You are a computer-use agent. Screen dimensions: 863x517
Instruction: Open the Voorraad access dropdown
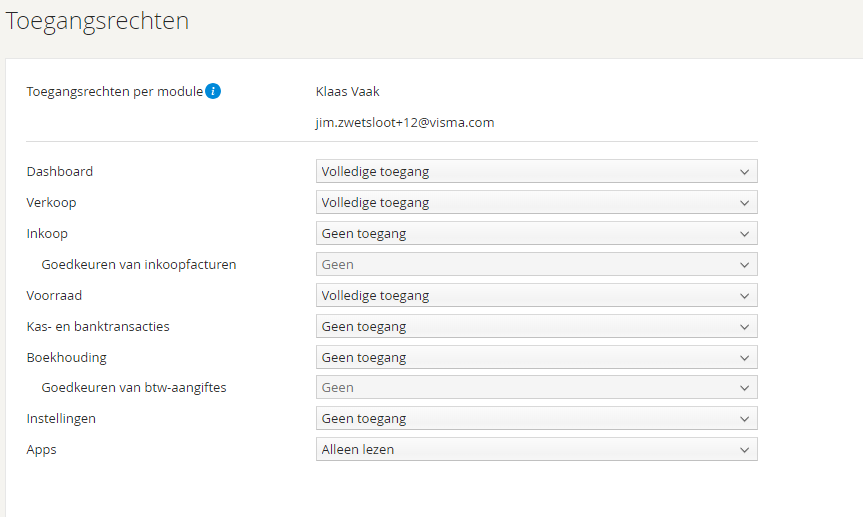pyautogui.click(x=536, y=295)
